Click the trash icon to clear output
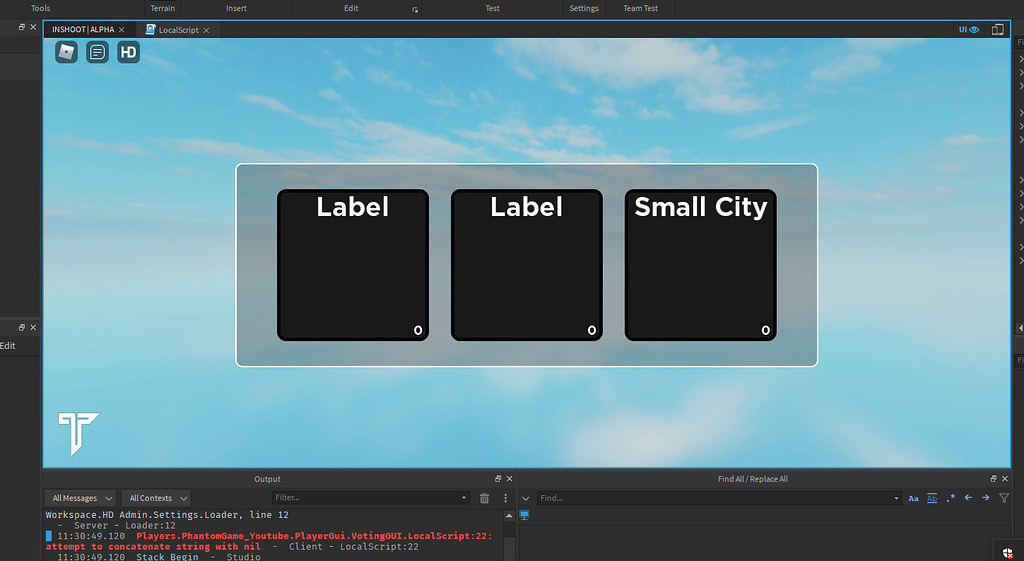 pos(485,498)
